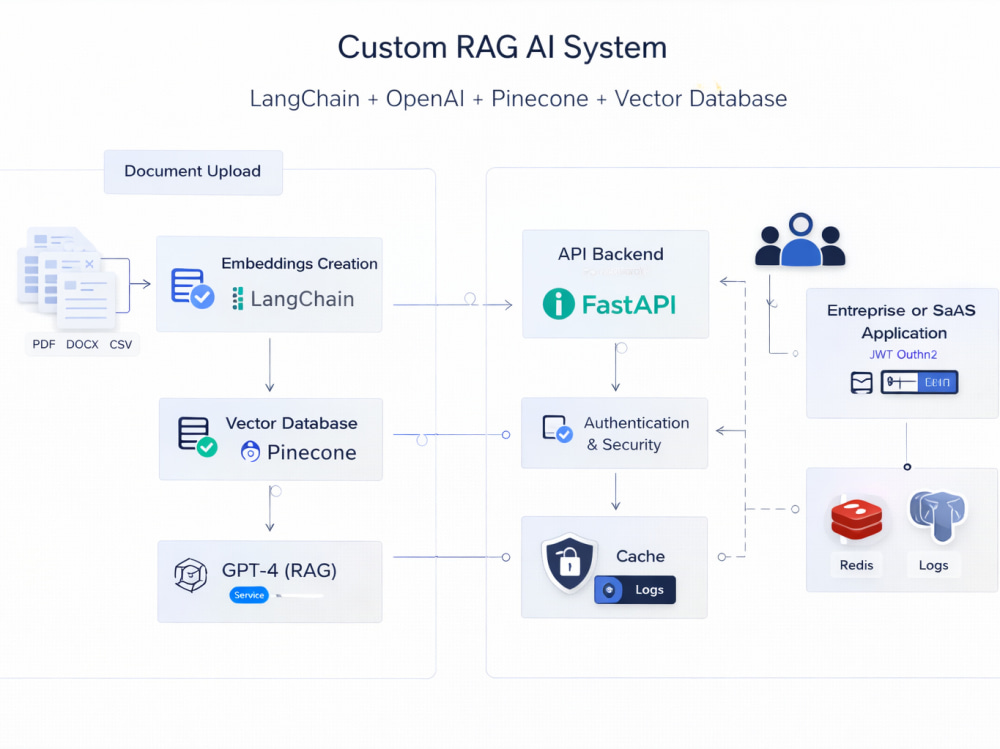Click the Embeddings Creation heading
The image size is (1000, 749).
299,263
